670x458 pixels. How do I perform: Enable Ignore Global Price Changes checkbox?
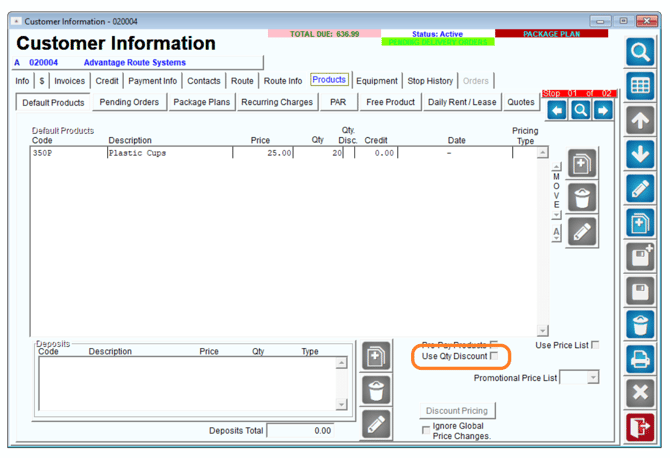426,430
